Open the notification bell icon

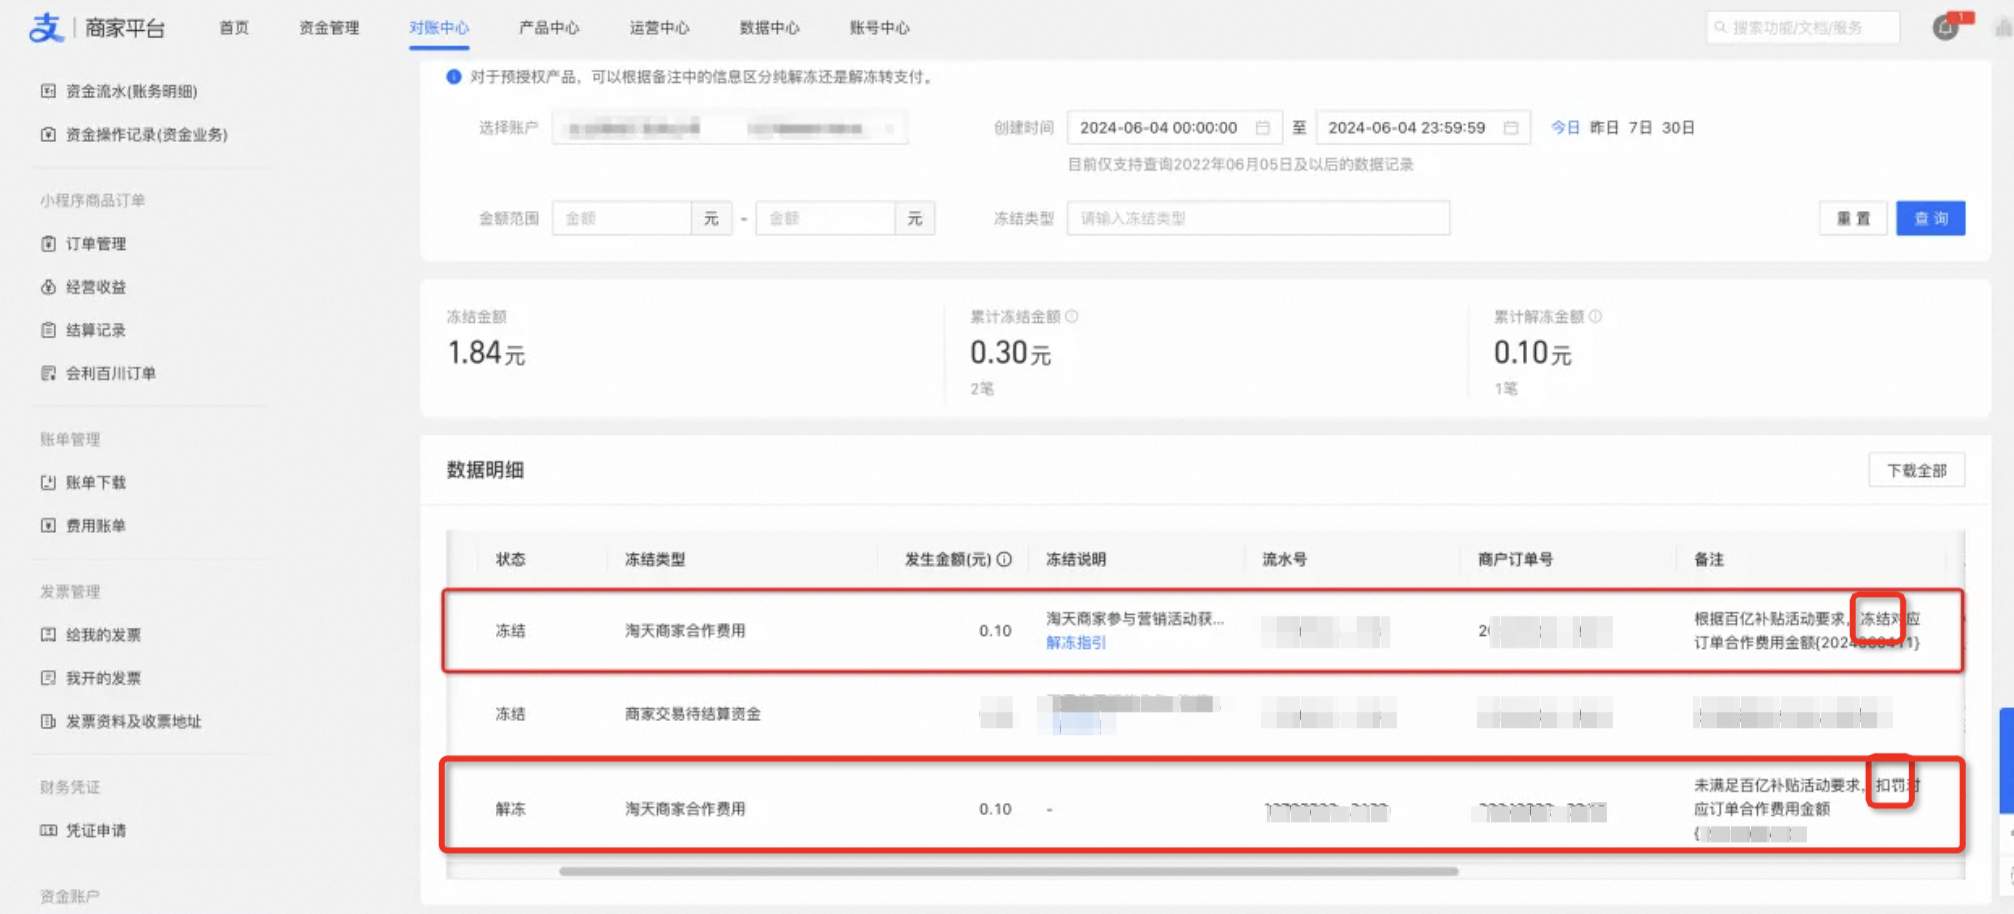pyautogui.click(x=1945, y=28)
